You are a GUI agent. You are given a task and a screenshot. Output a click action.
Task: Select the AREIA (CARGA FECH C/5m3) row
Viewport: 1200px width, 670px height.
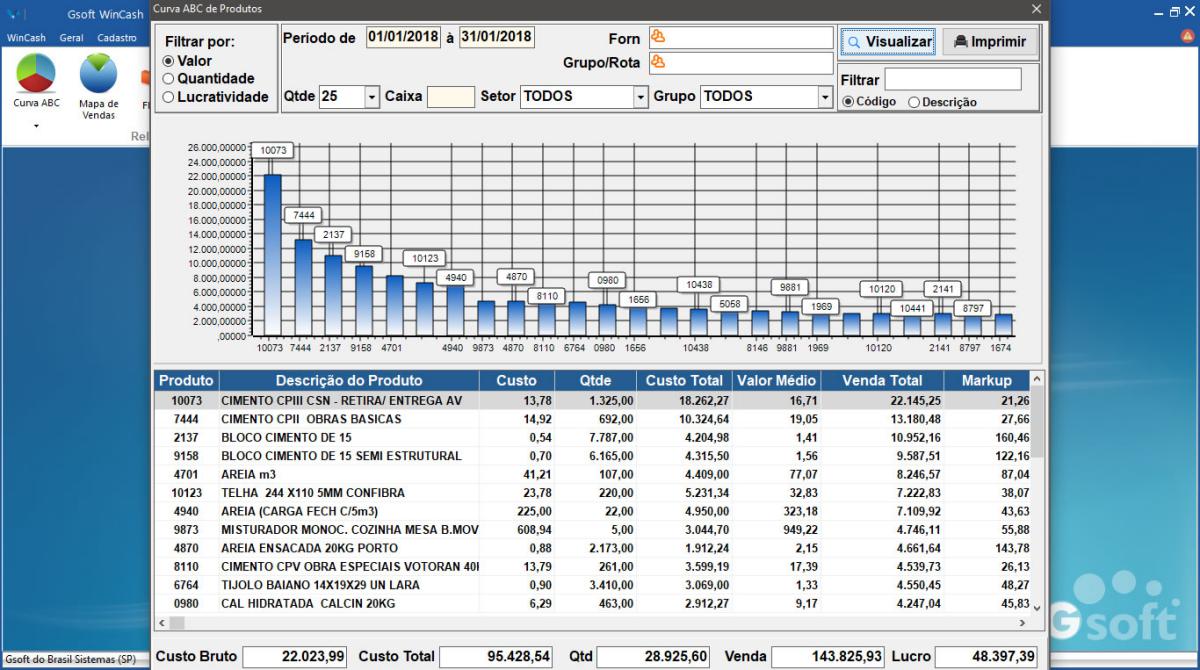[x=592, y=511]
